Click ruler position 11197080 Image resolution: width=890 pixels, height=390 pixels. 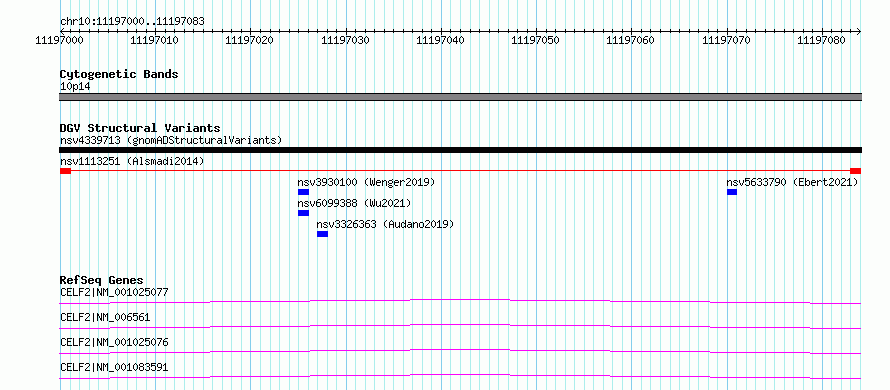click(x=822, y=40)
